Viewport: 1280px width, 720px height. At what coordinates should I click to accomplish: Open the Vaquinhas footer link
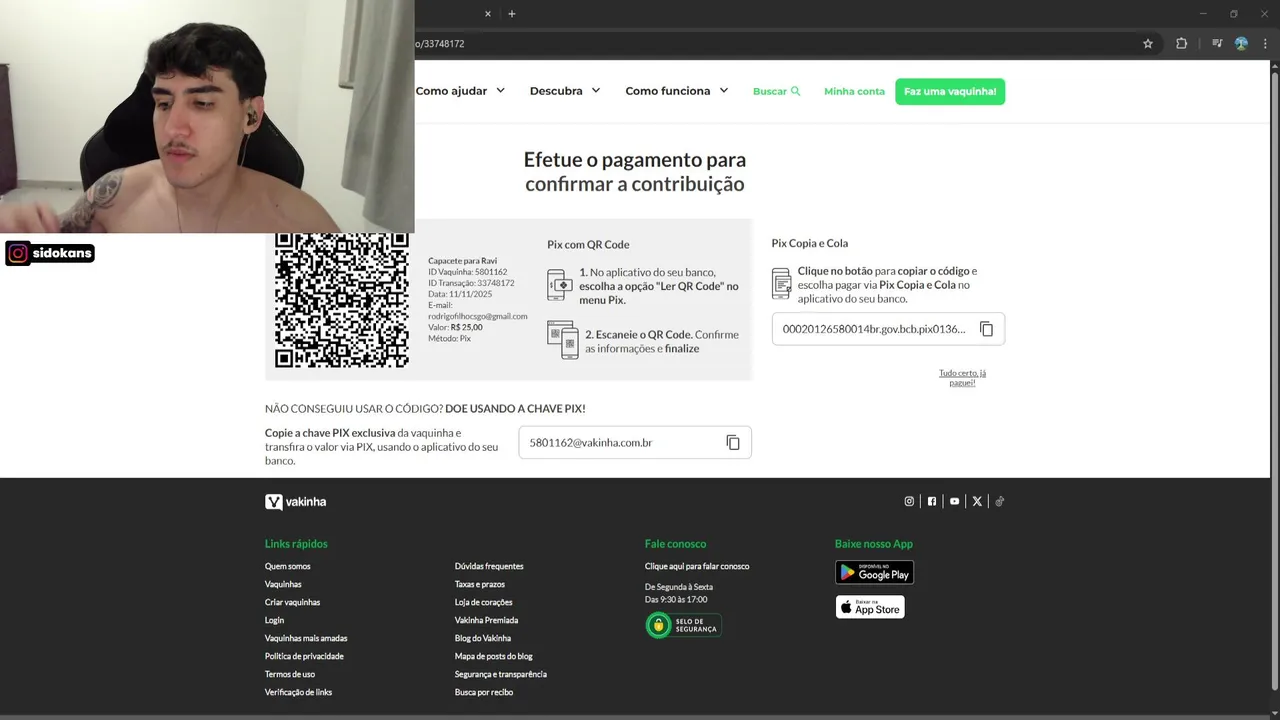(x=283, y=584)
